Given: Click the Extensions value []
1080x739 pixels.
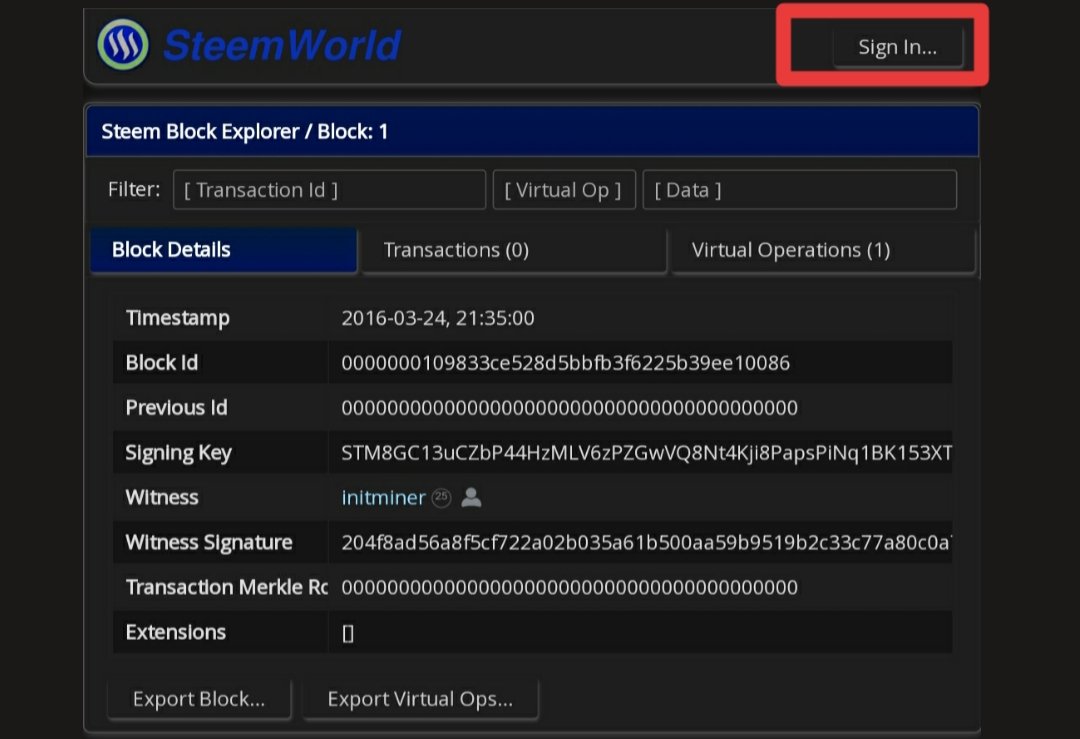Looking at the screenshot, I should tap(348, 633).
